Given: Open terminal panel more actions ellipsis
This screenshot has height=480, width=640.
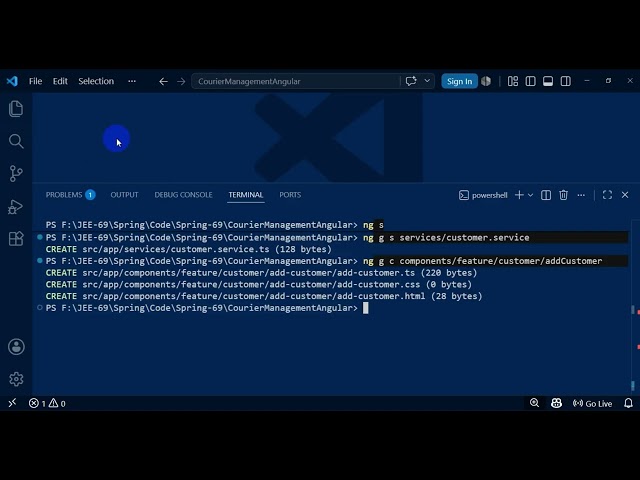Looking at the screenshot, I should tap(581, 195).
